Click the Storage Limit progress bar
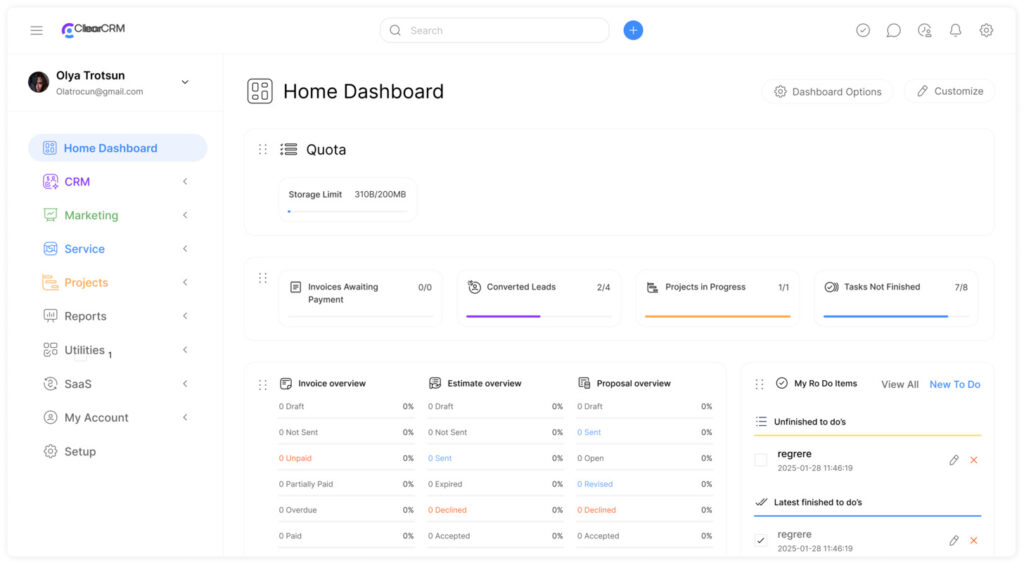Screen dimensions: 1024x565 pos(347,211)
